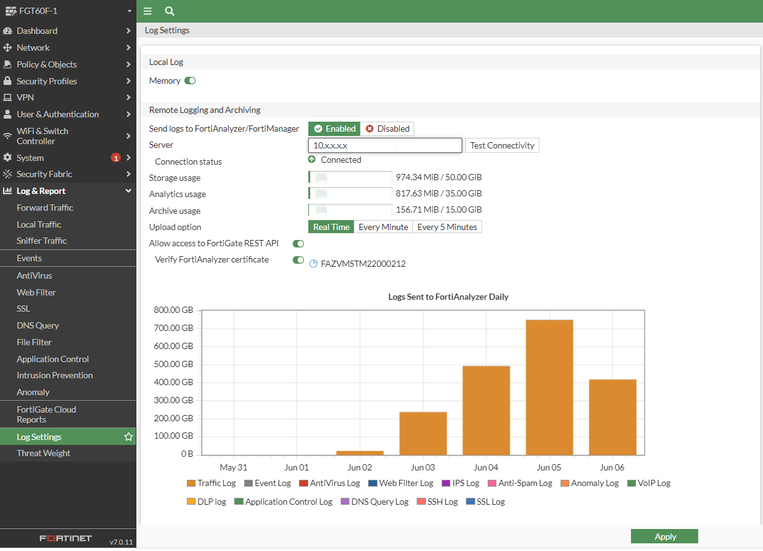The height and width of the screenshot is (551, 763).
Task: Click the Security Profiles lock icon
Action: pyautogui.click(x=8, y=81)
